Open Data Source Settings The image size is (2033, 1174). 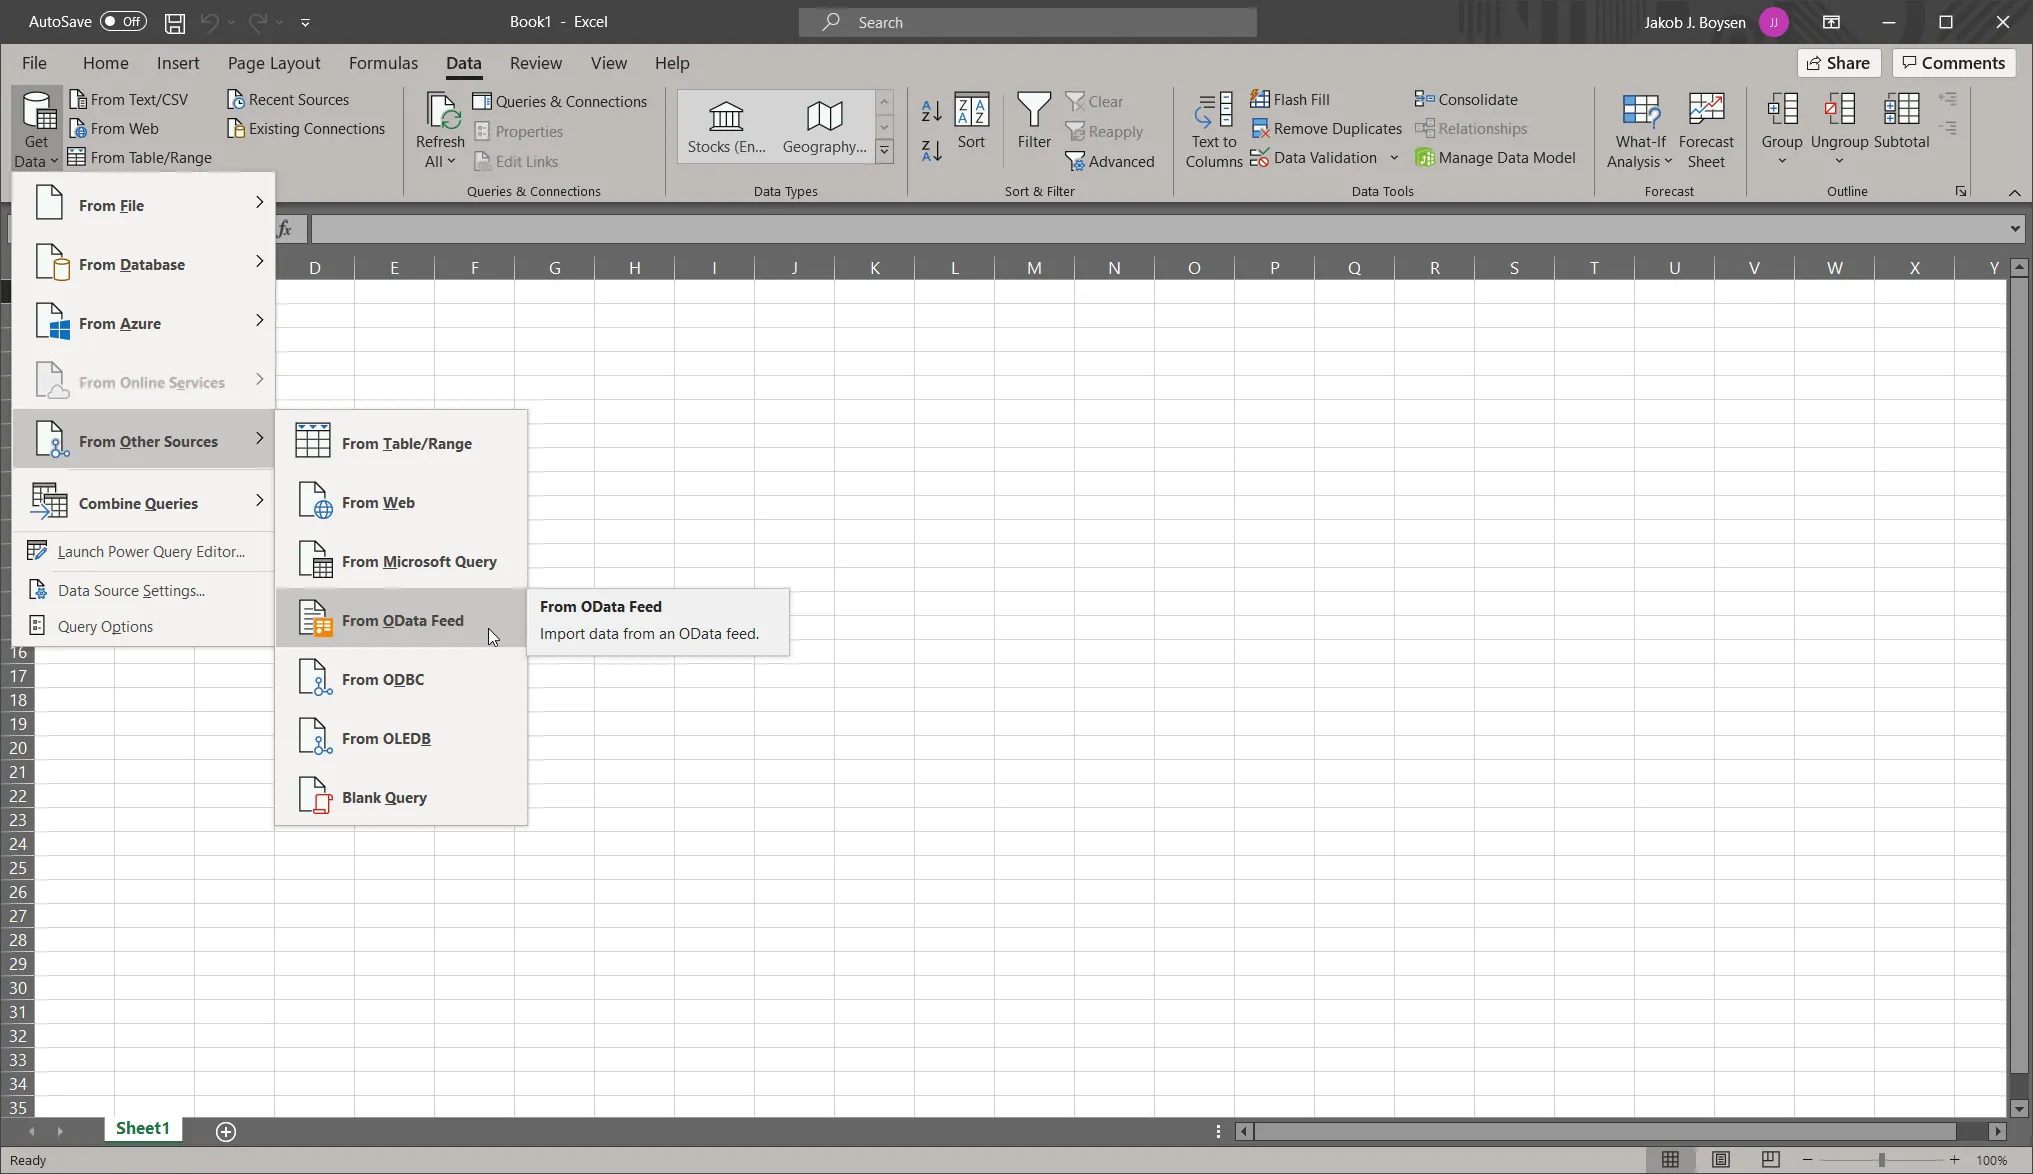coord(131,591)
